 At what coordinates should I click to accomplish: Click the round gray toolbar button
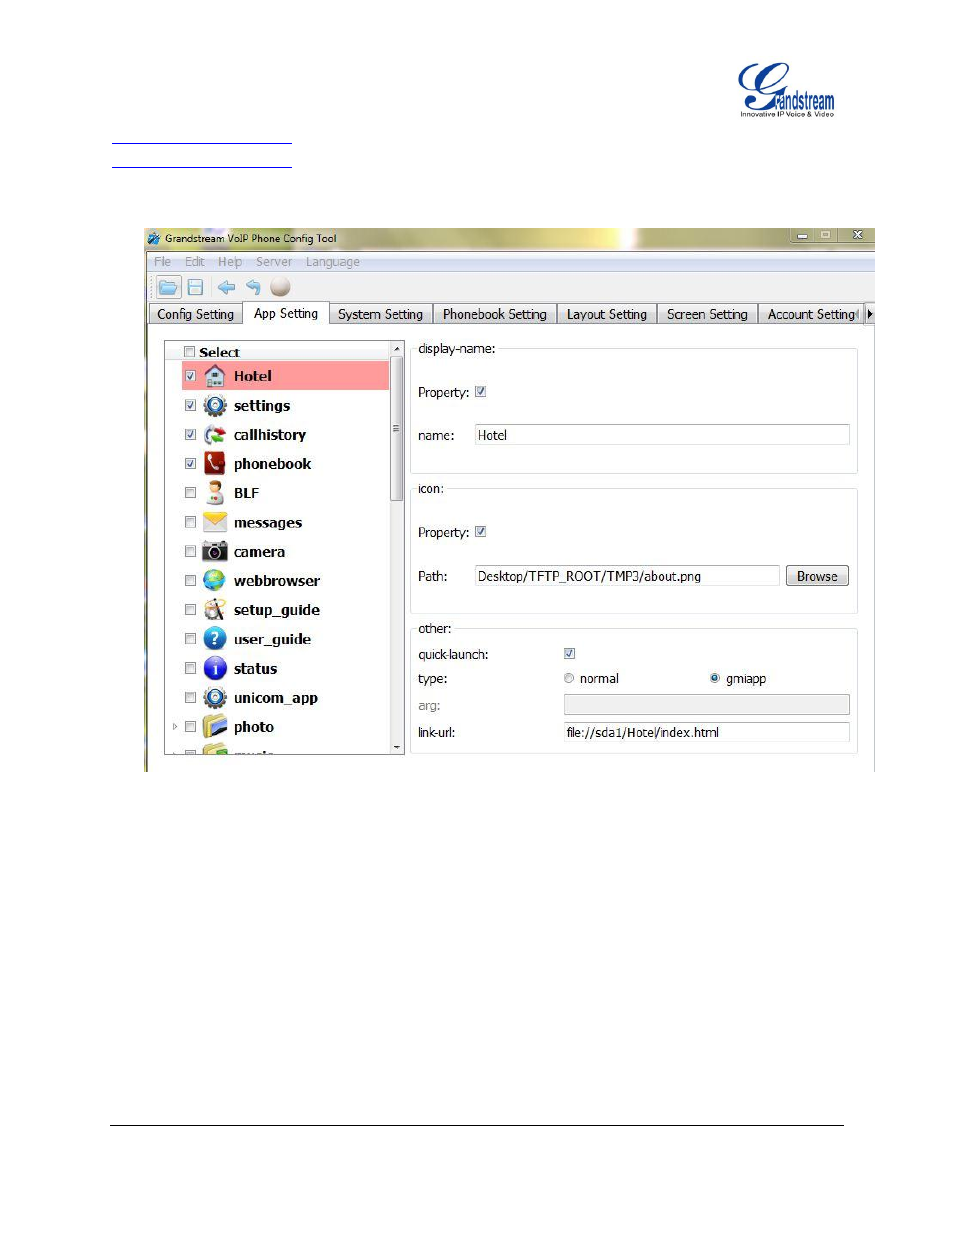(280, 287)
